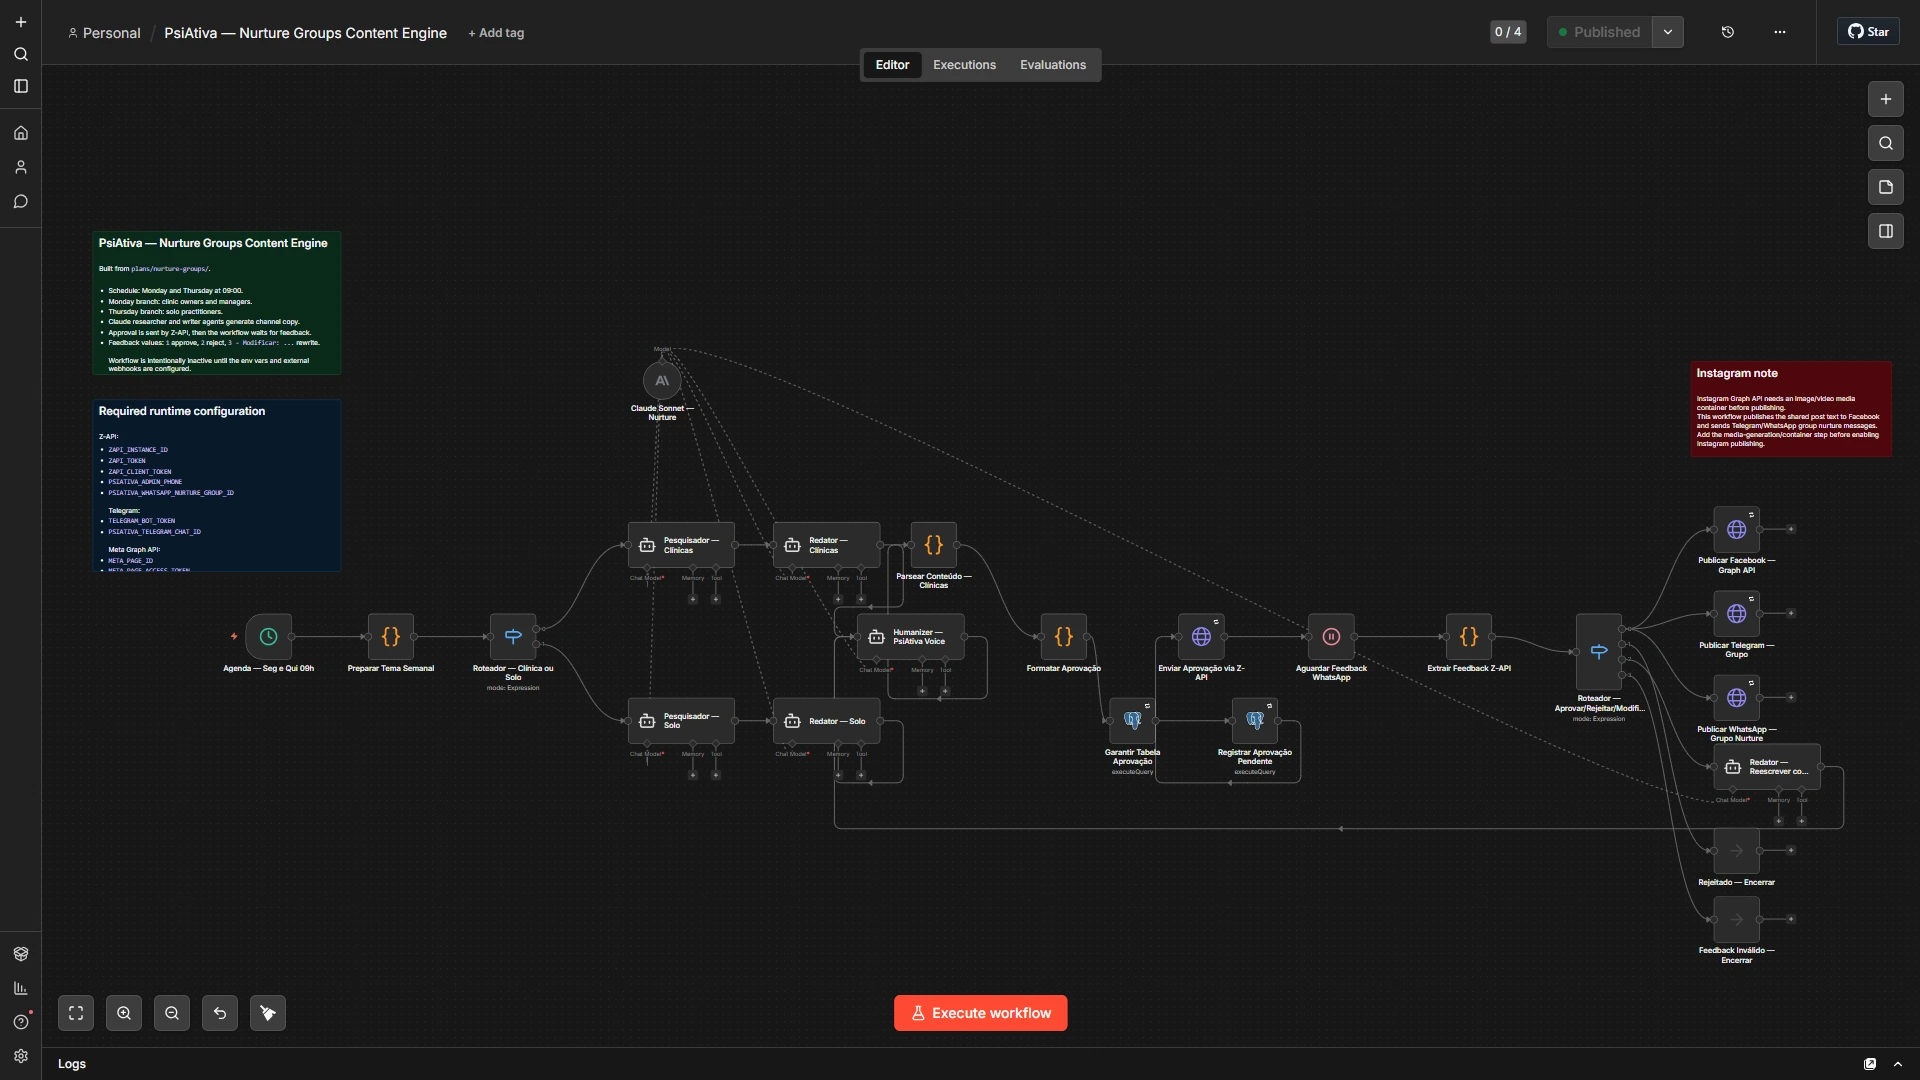This screenshot has width=1920, height=1080.
Task: Open the cube icon near the sidebar bottom
Action: coord(21,954)
